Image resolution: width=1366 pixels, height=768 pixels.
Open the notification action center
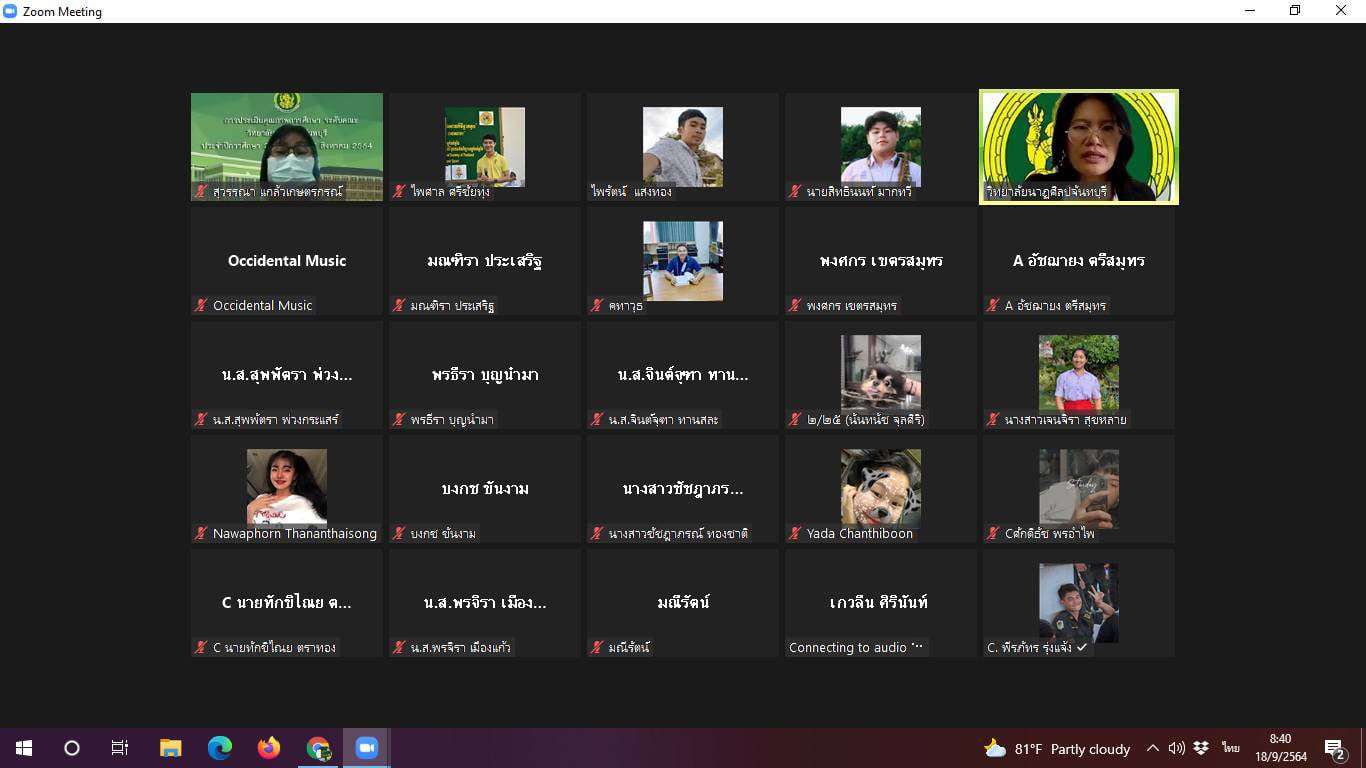pyautogui.click(x=1334, y=749)
